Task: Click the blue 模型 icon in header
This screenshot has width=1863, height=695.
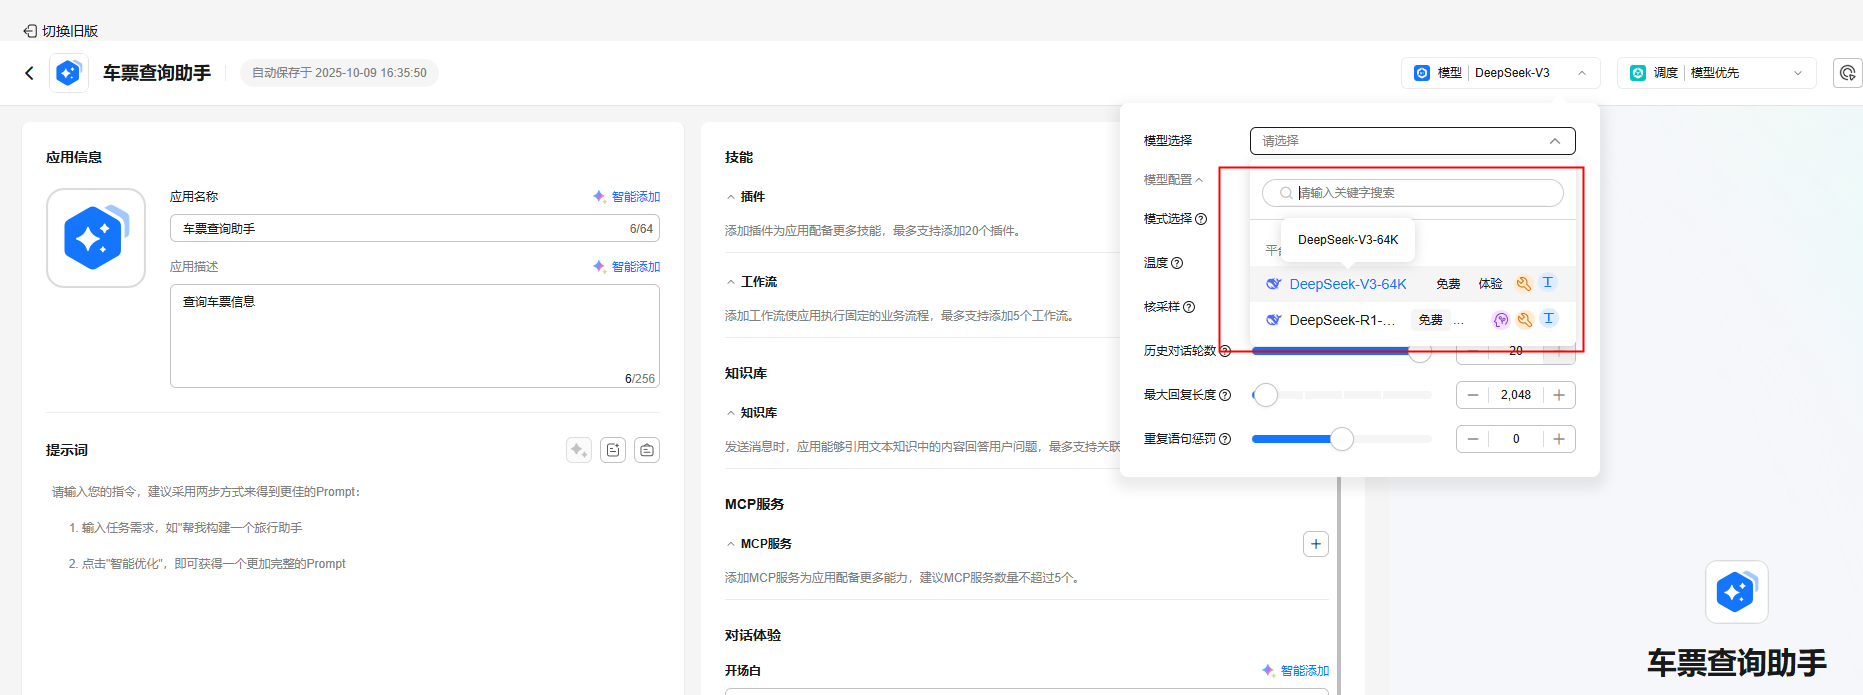Action: pos(1422,73)
